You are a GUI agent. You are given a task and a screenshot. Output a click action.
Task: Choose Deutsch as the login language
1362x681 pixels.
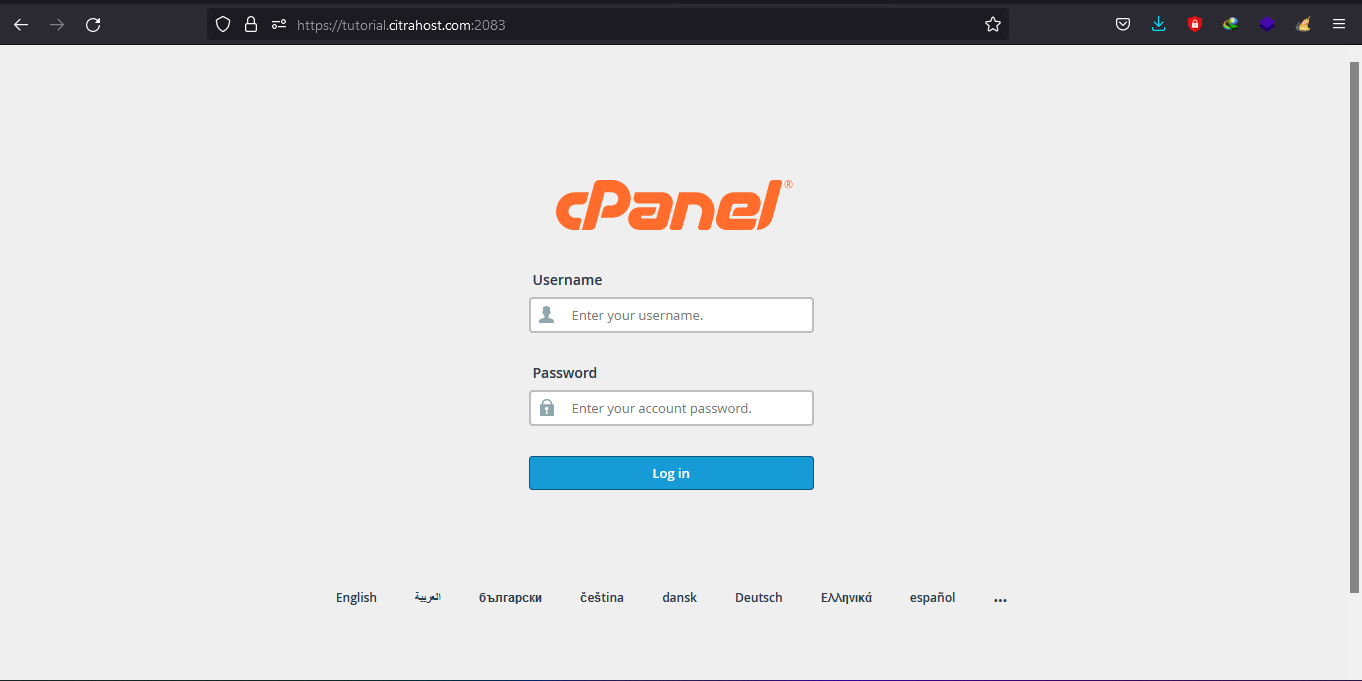tap(759, 598)
